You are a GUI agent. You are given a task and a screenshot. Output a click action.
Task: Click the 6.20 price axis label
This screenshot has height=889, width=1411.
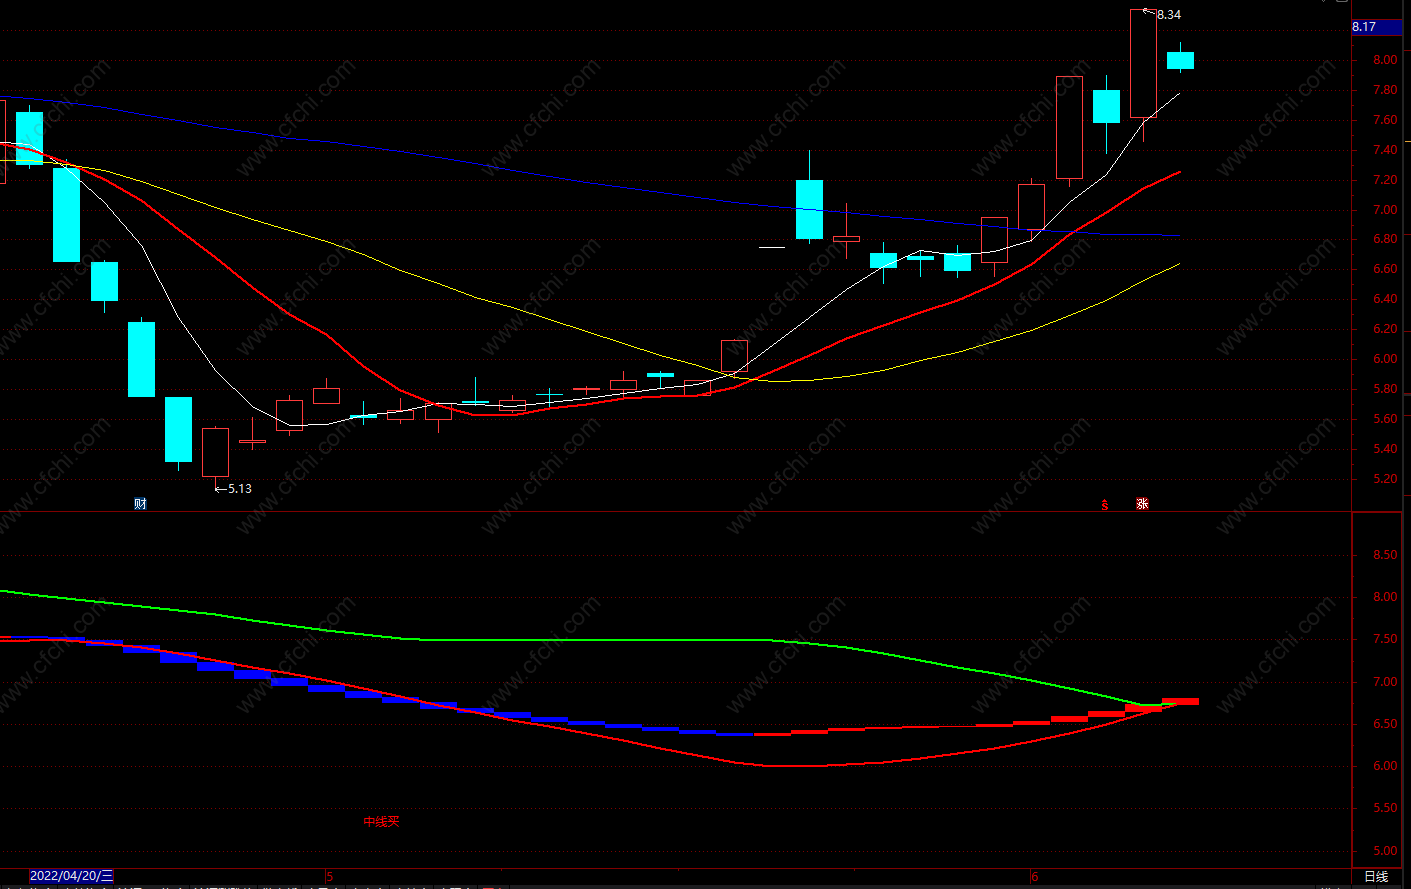click(x=1385, y=329)
